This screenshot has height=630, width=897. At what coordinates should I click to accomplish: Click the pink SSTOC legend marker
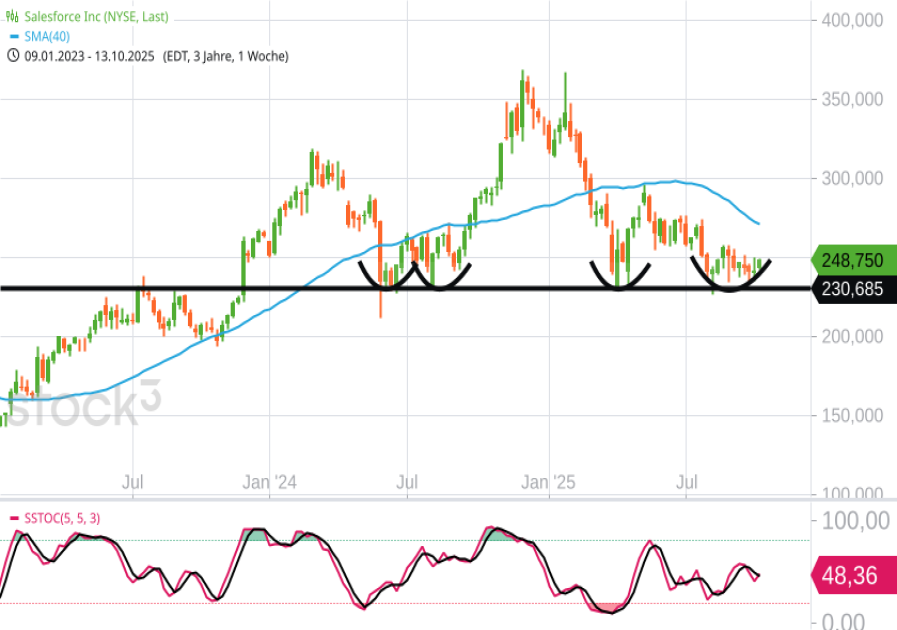[12, 517]
